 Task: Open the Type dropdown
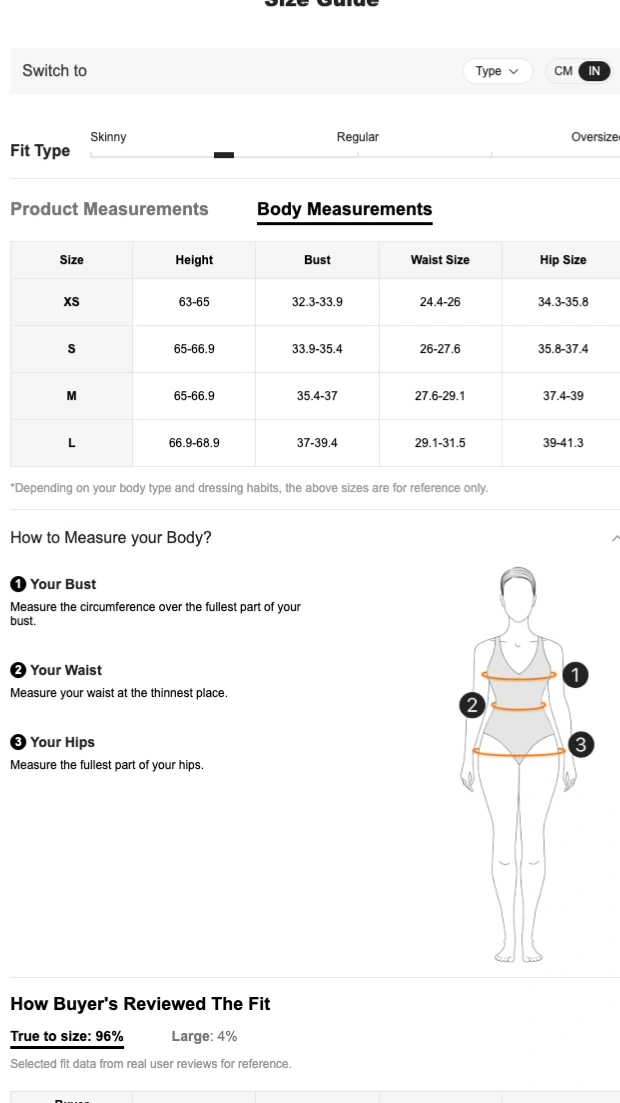coord(497,71)
